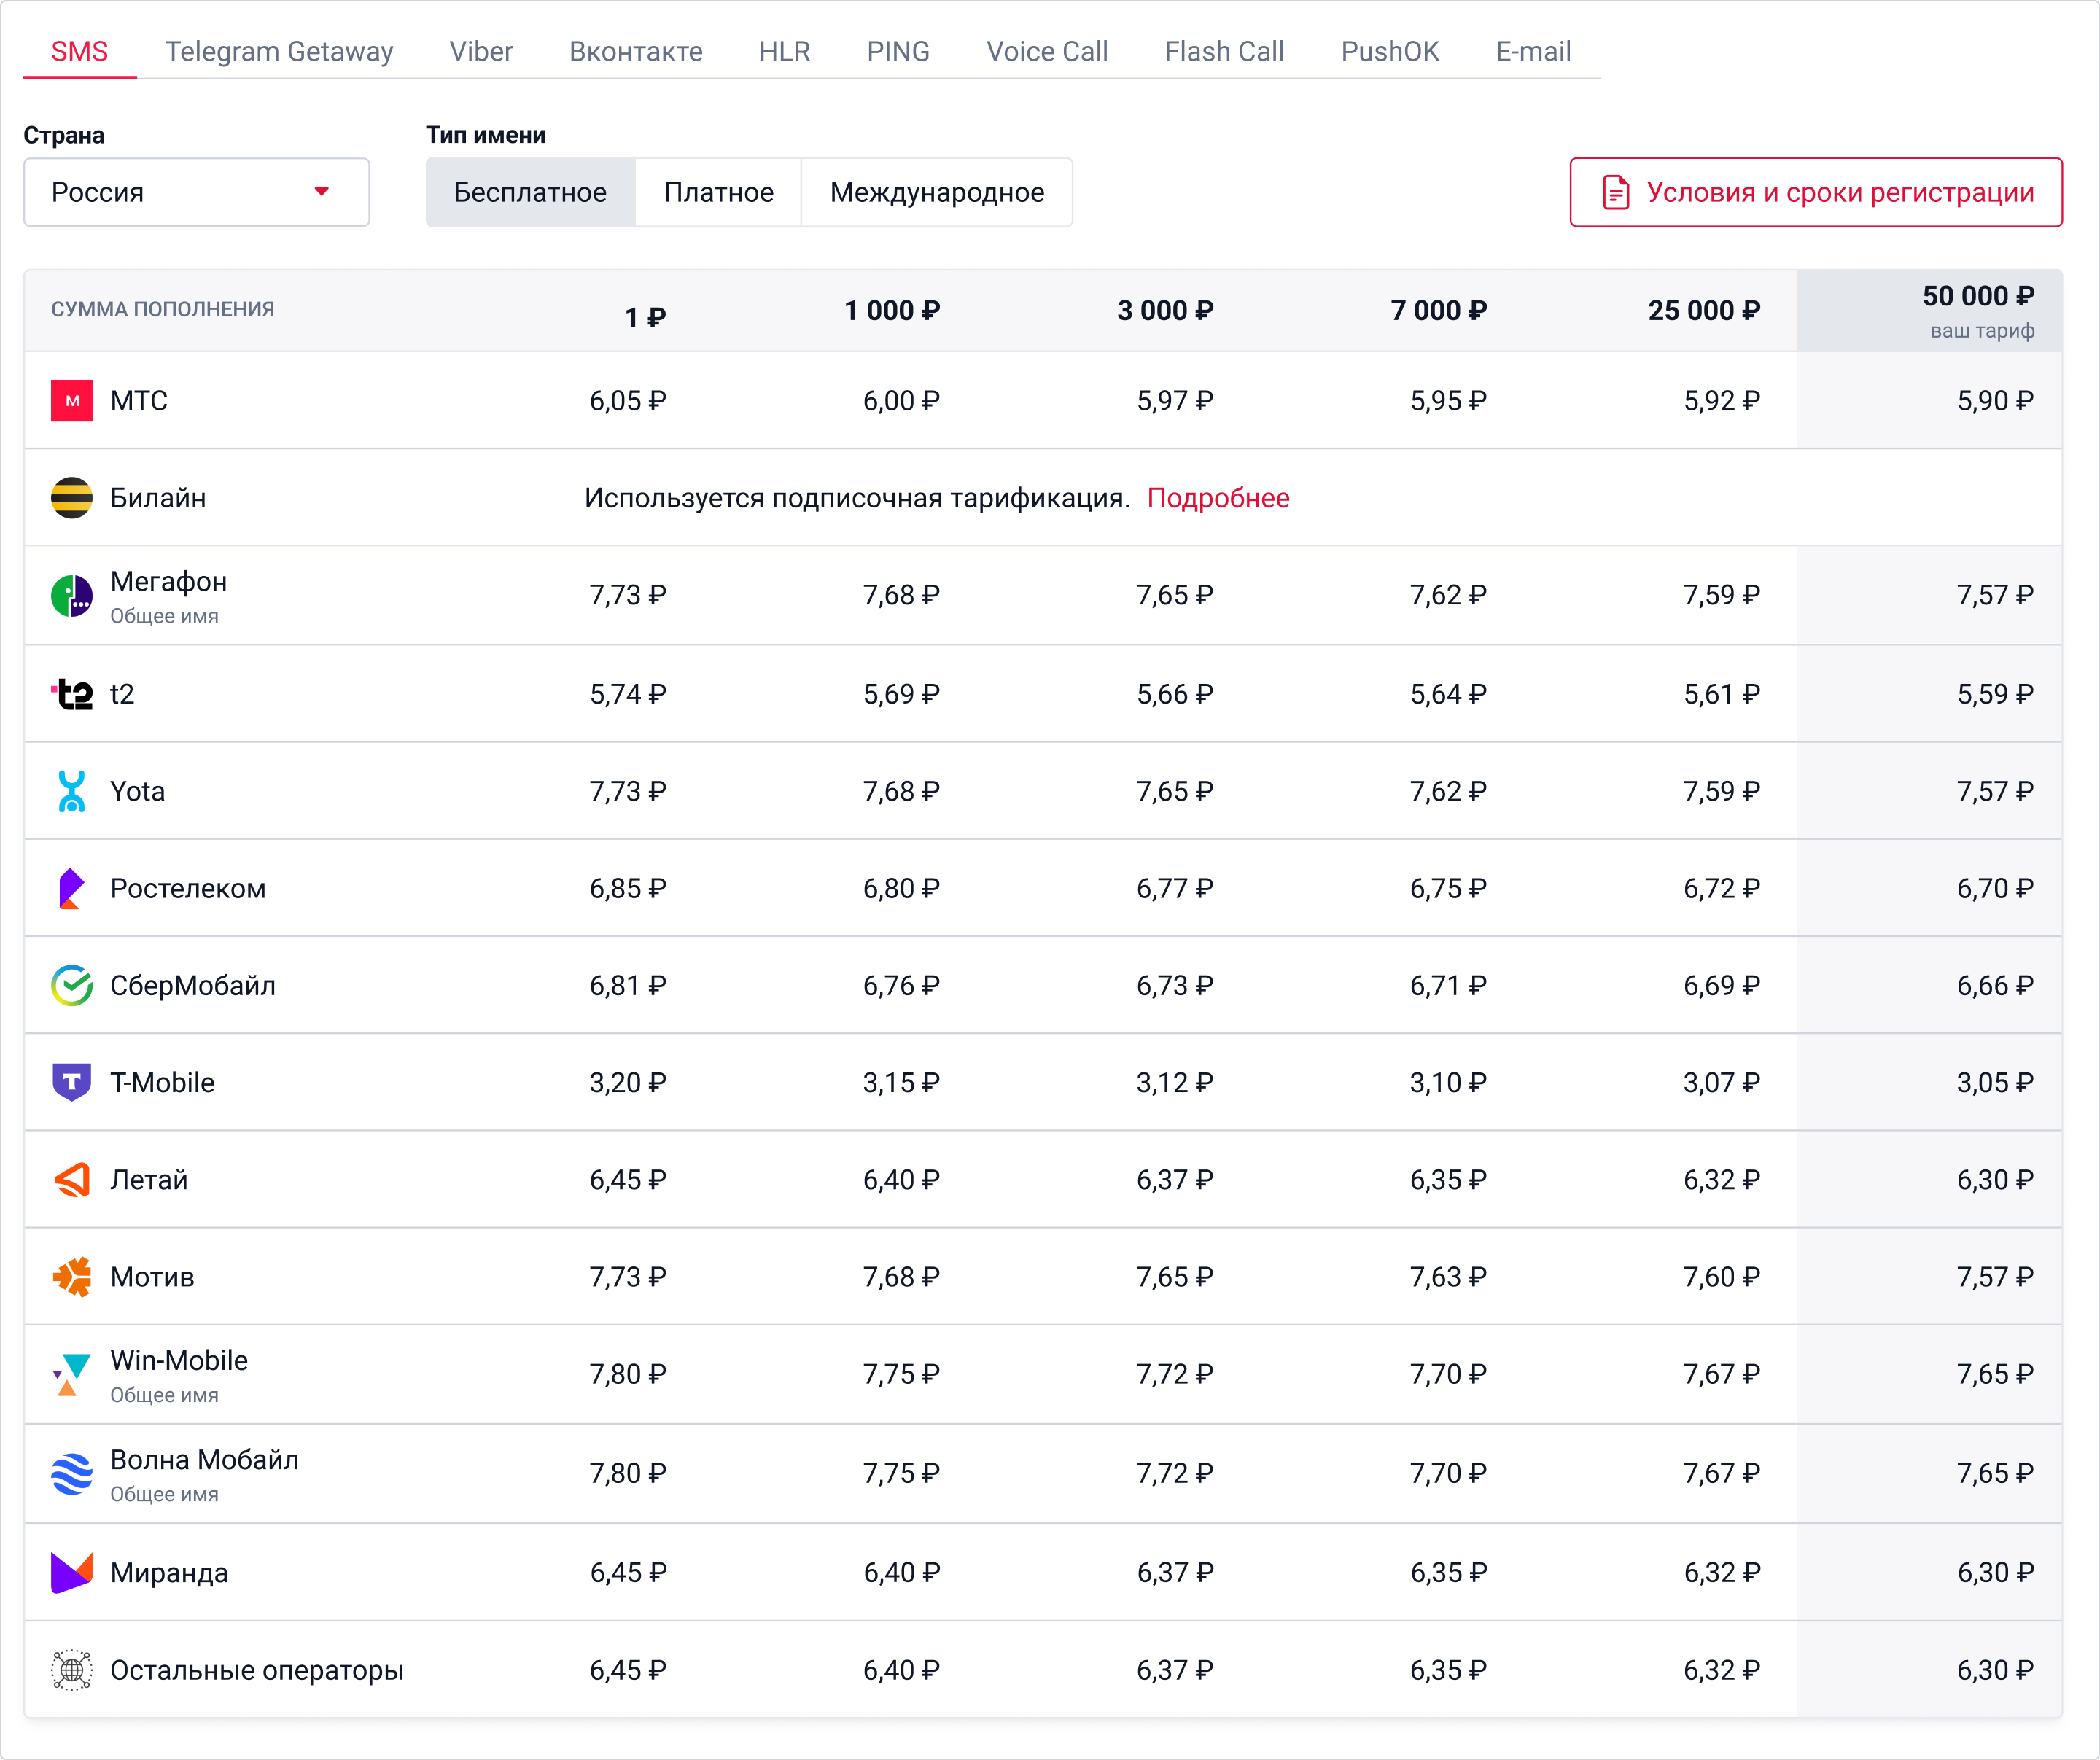Open the Viber tab
This screenshot has width=2100, height=1760.
tap(481, 51)
